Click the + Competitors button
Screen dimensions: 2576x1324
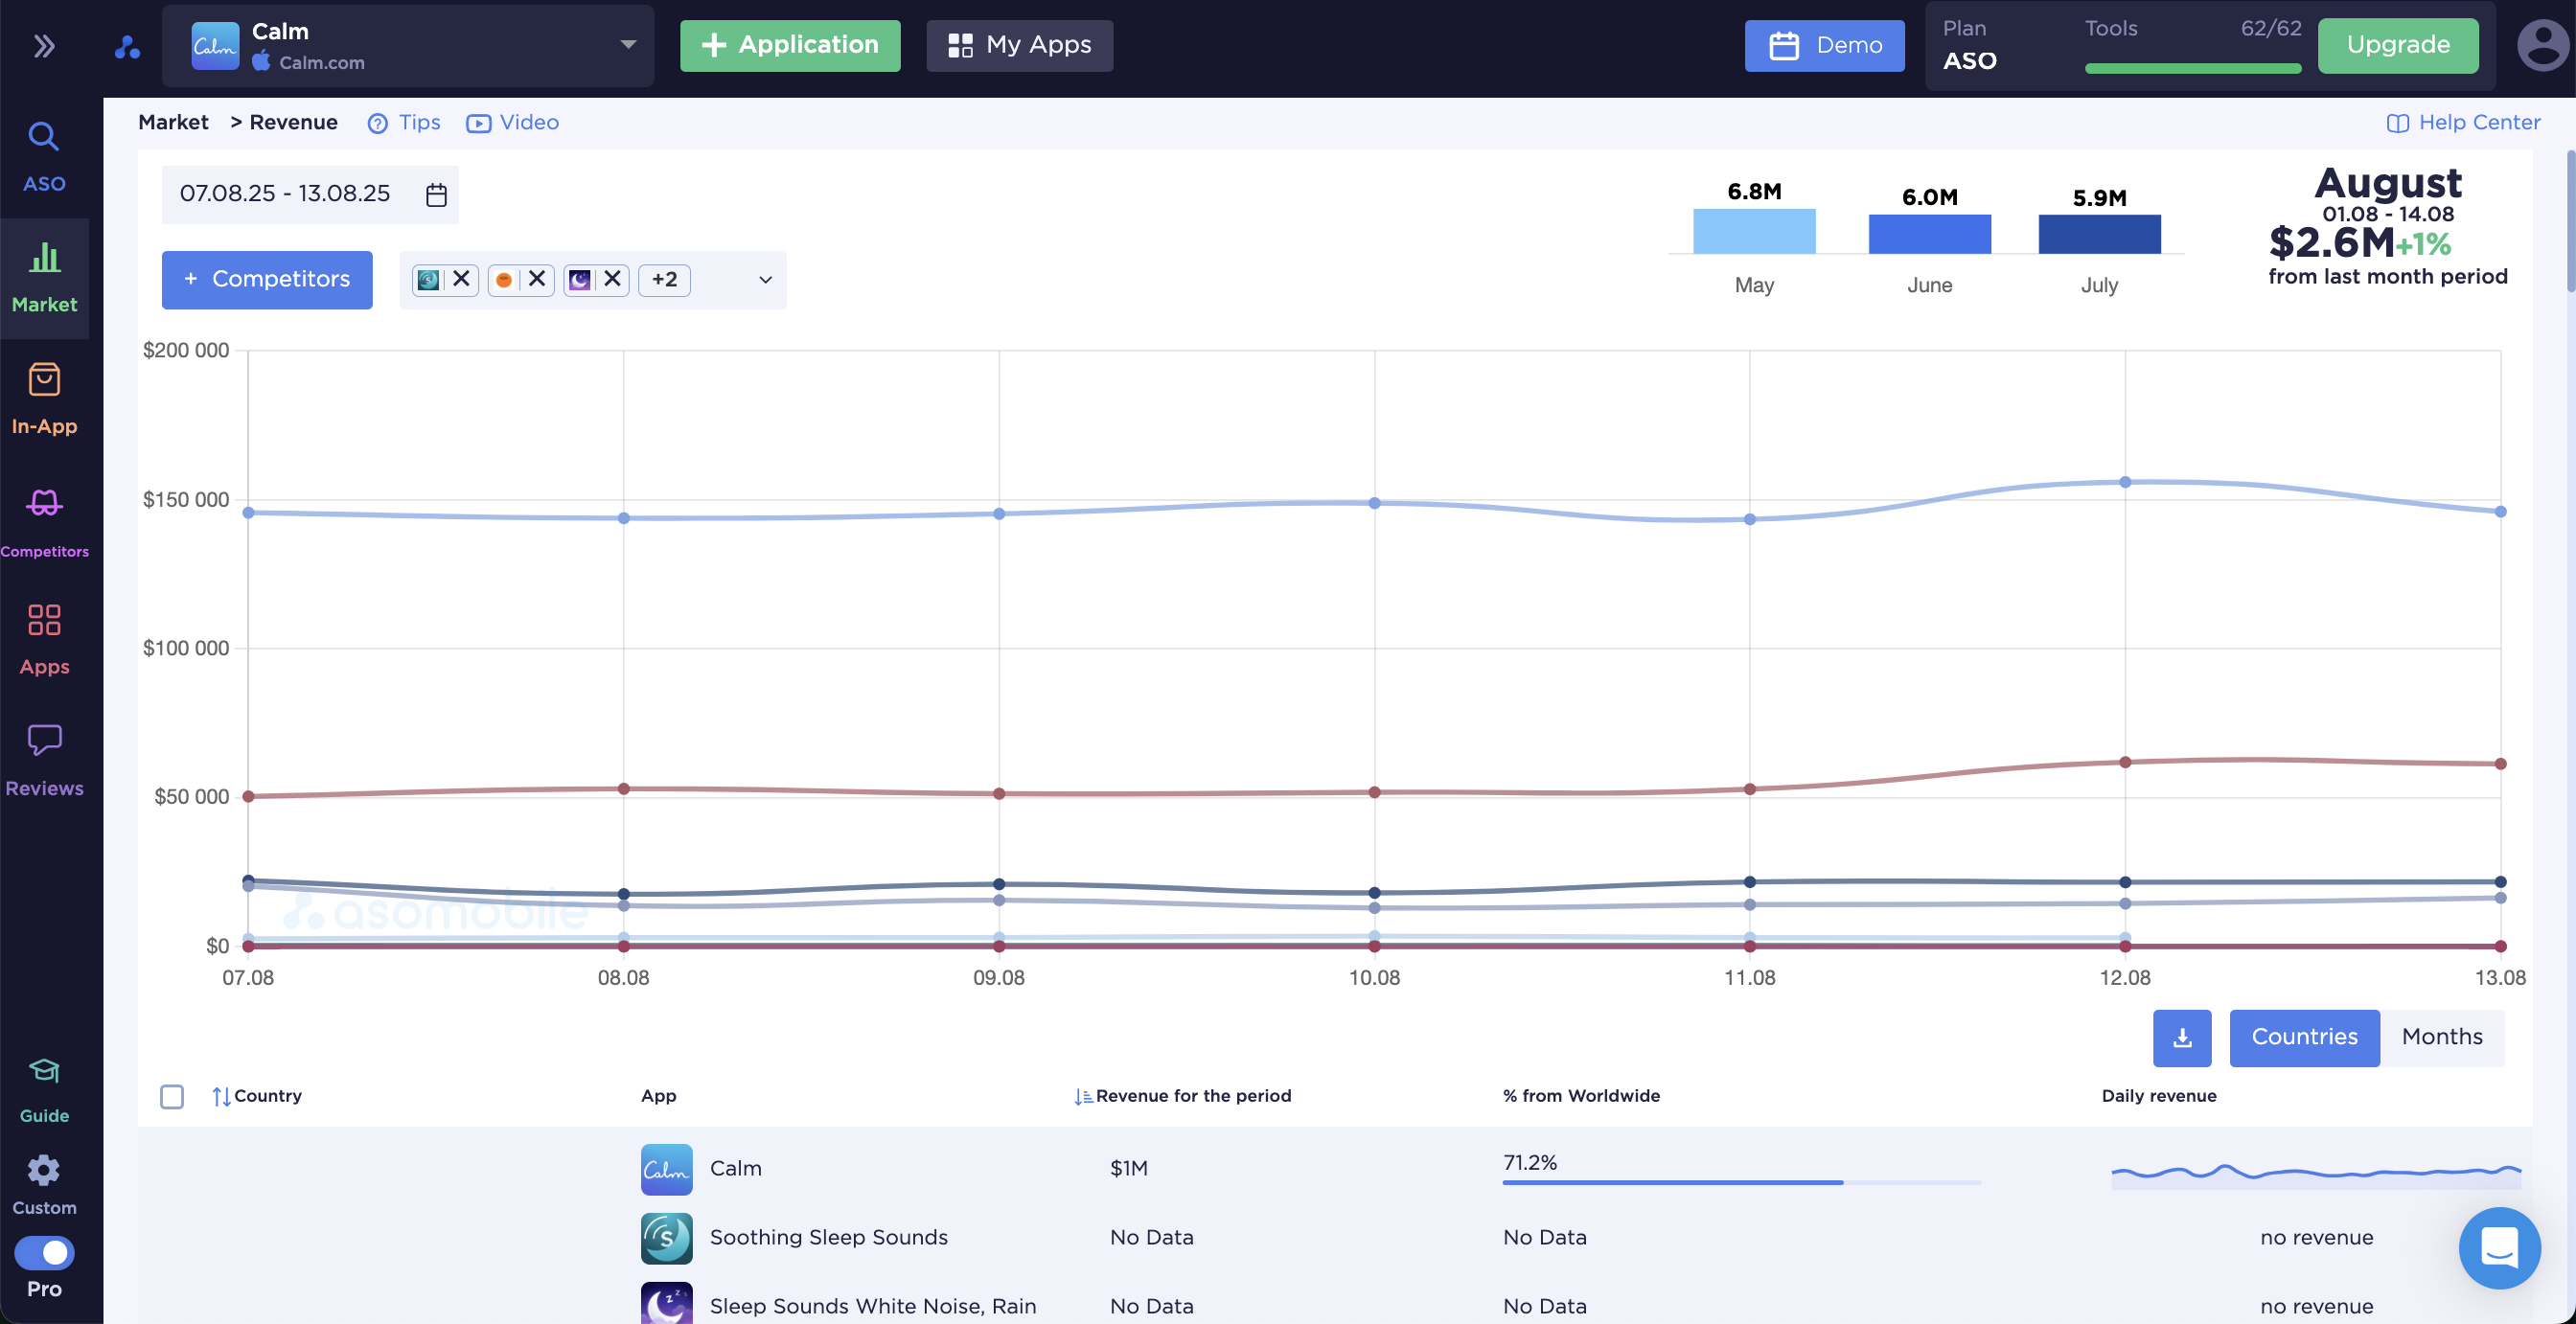pyautogui.click(x=267, y=279)
